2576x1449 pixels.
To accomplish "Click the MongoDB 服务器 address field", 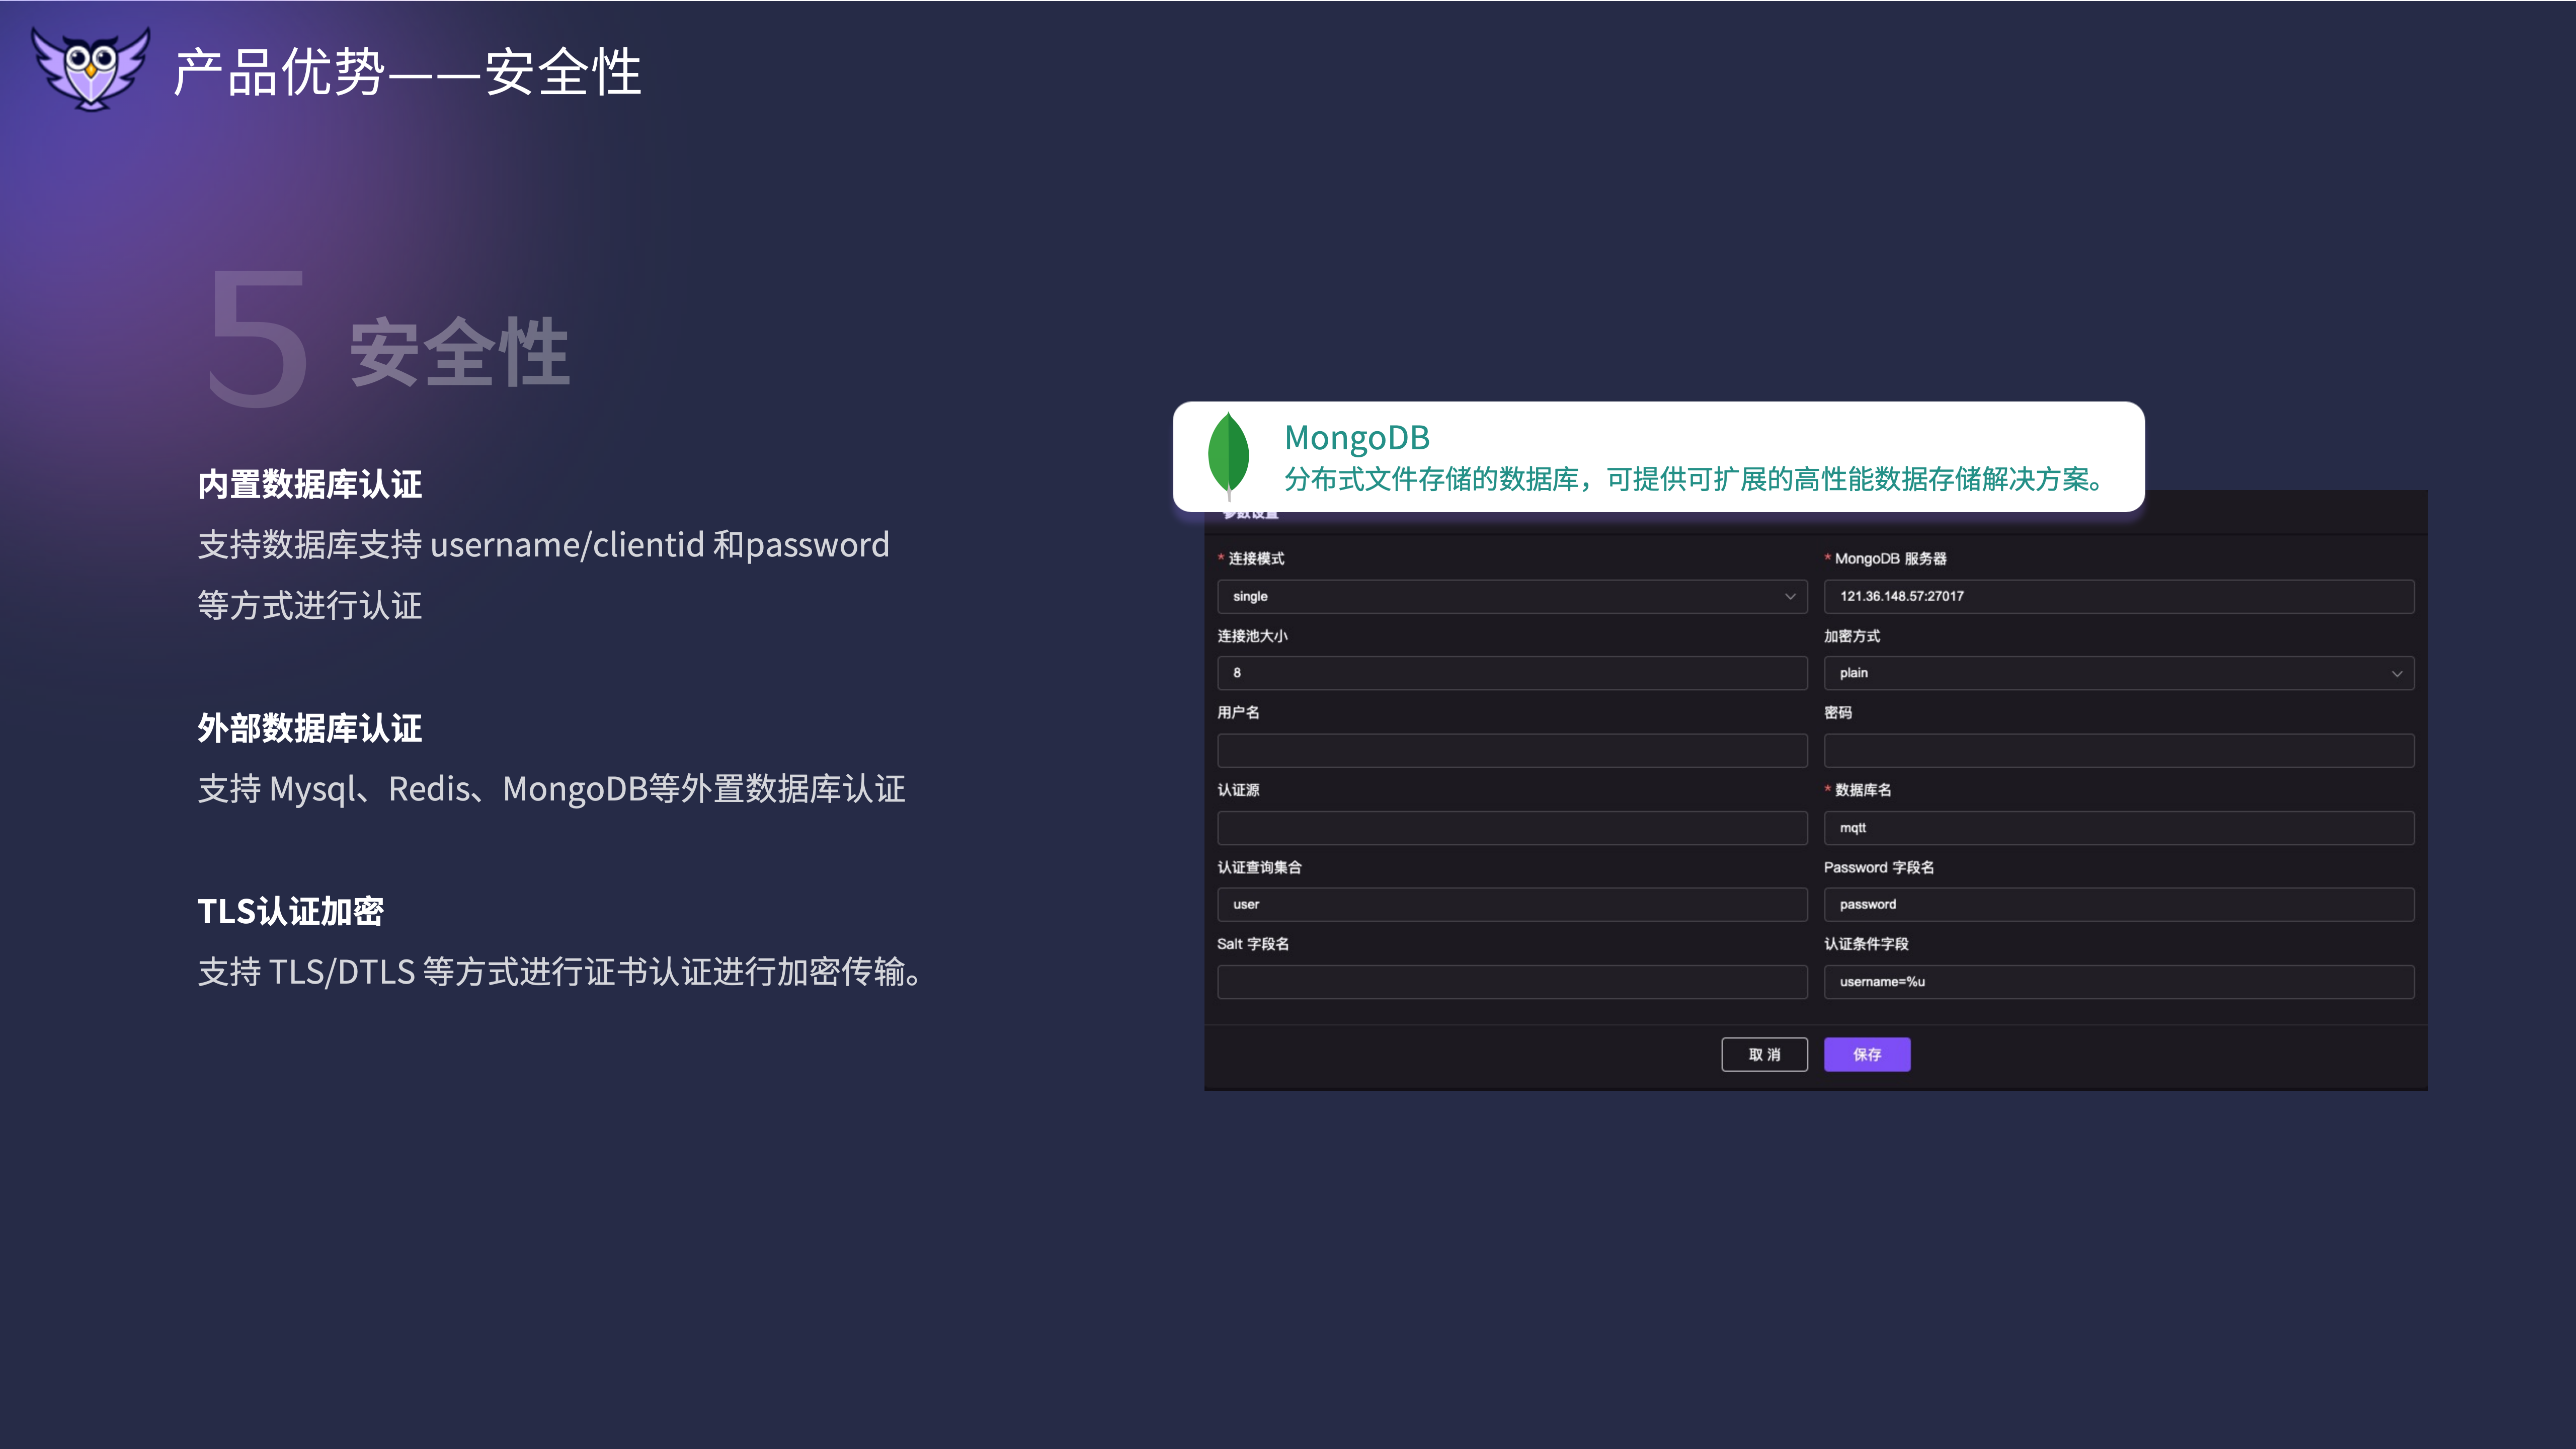I will tap(2118, 596).
